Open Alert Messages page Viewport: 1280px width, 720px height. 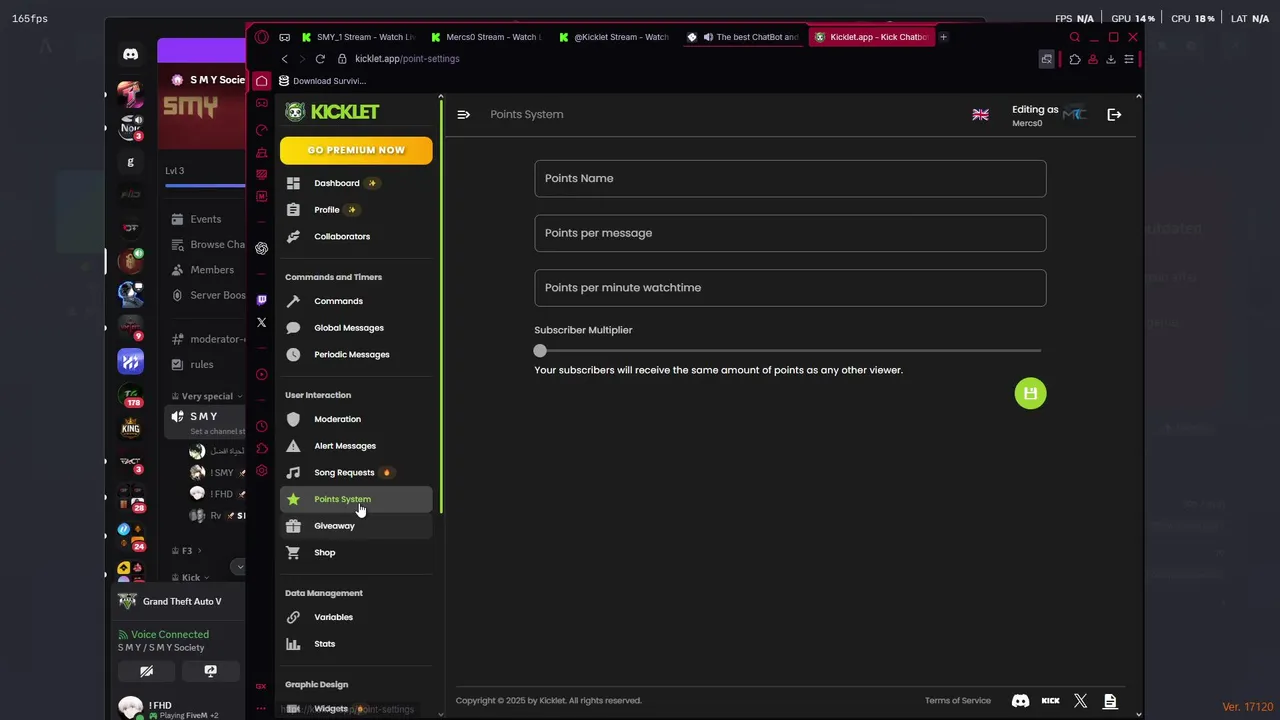pos(356,446)
